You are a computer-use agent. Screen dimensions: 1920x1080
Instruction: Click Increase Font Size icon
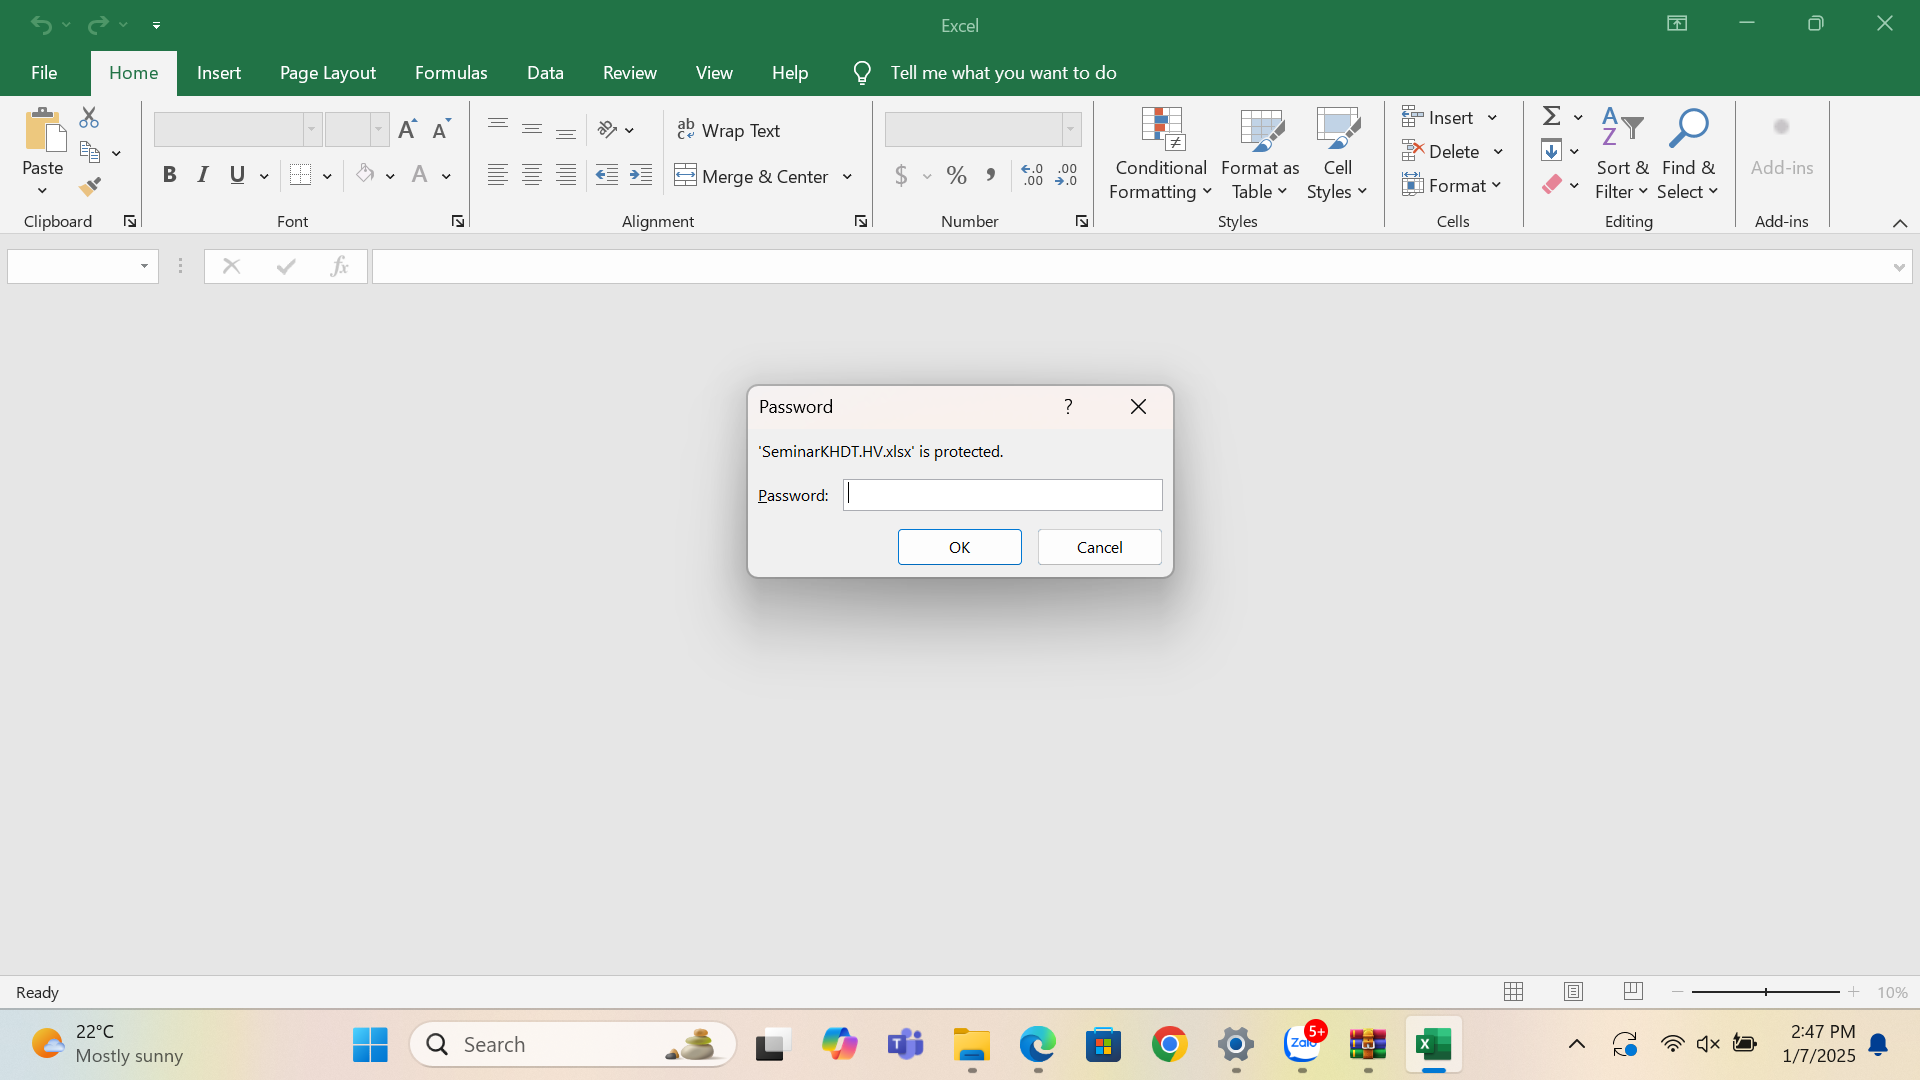point(407,129)
